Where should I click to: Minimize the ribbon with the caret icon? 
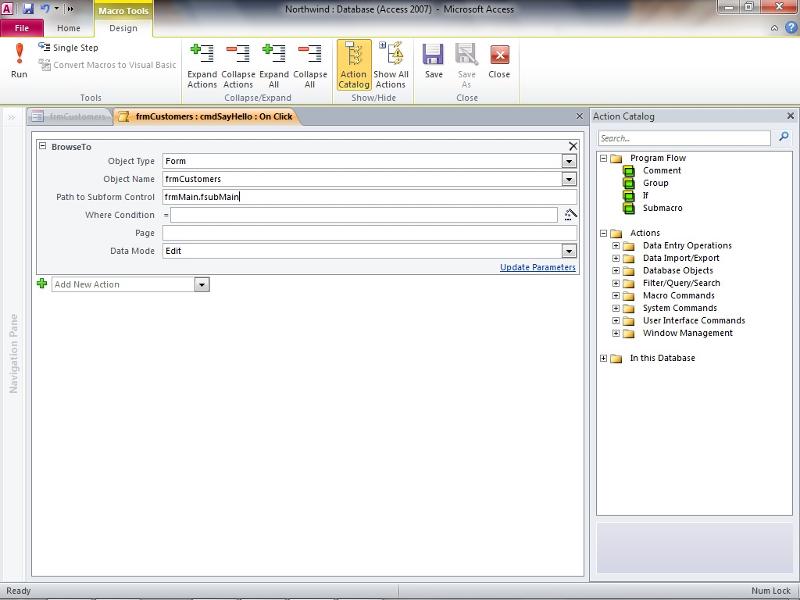point(774,28)
